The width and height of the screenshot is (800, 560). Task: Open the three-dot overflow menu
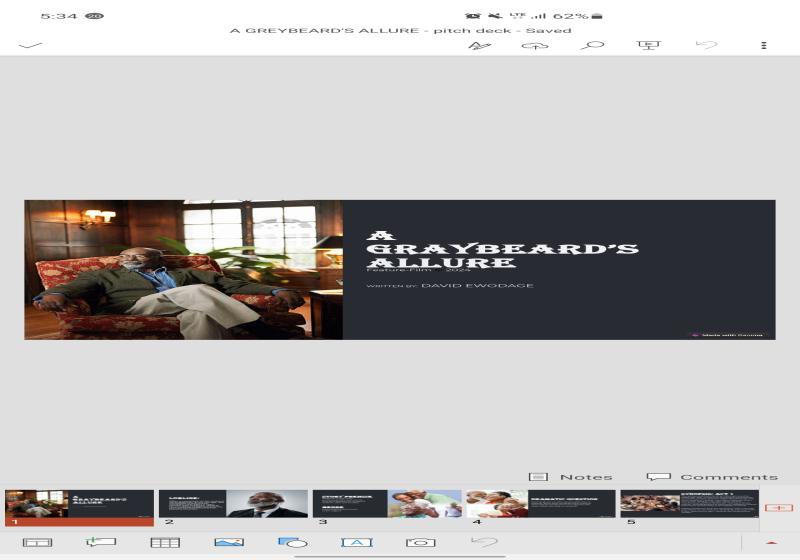(764, 45)
